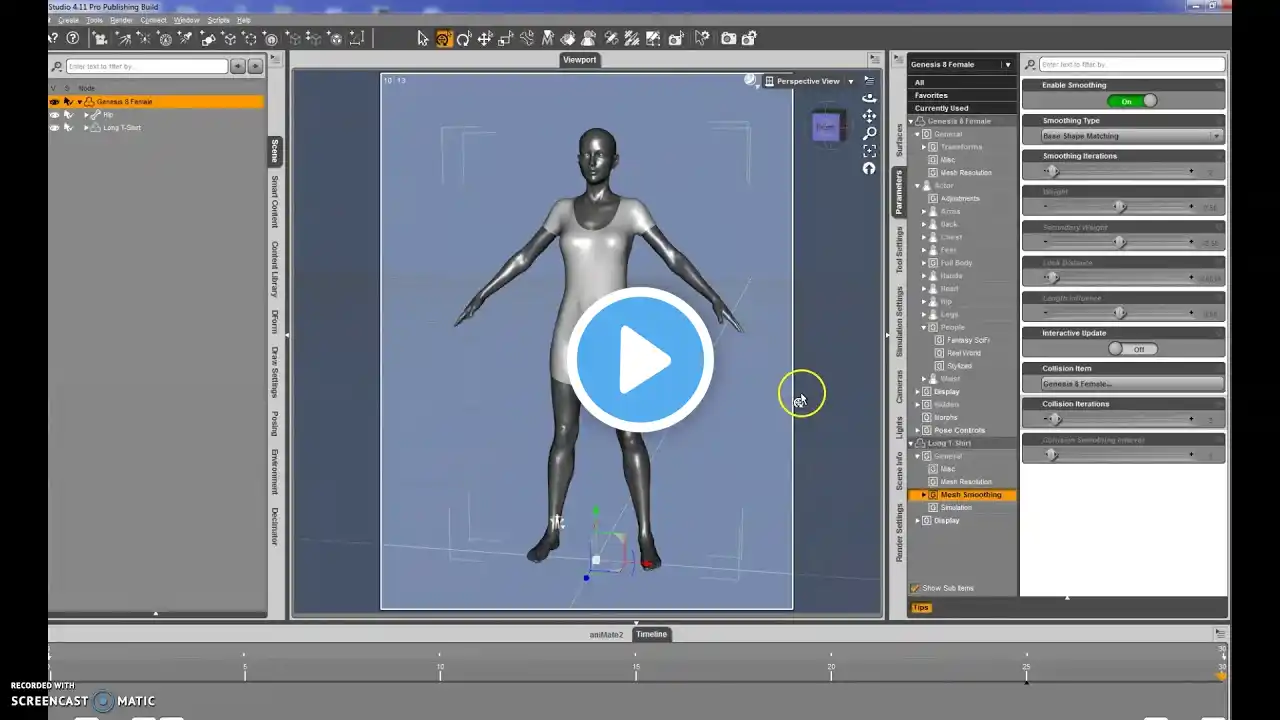Image resolution: width=1280 pixels, height=720 pixels.
Task: Toggle the Show Sub Items checkbox
Action: pos(915,588)
